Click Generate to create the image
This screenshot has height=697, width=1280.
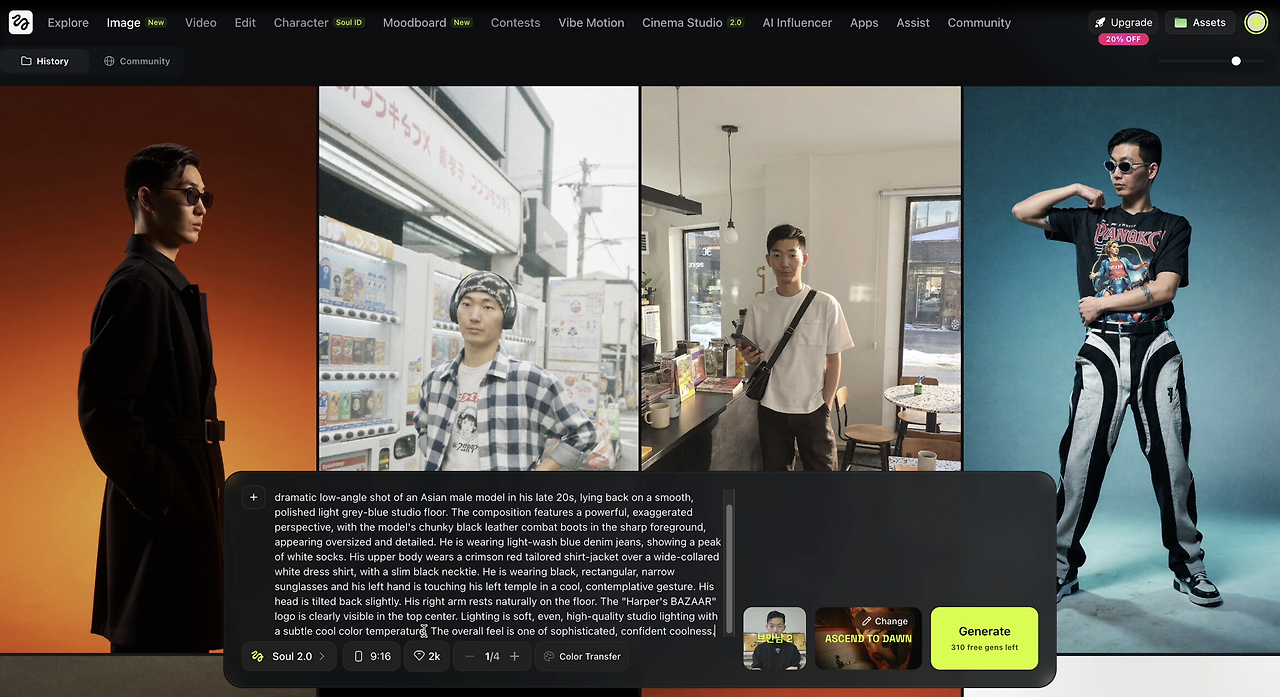984,637
